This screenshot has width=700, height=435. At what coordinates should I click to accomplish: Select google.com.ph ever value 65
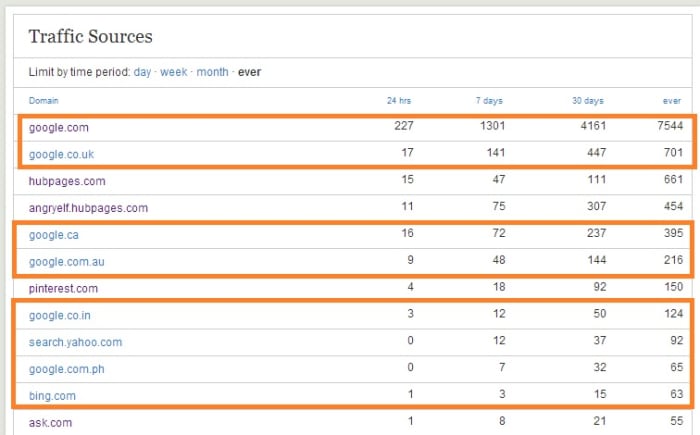(x=676, y=367)
